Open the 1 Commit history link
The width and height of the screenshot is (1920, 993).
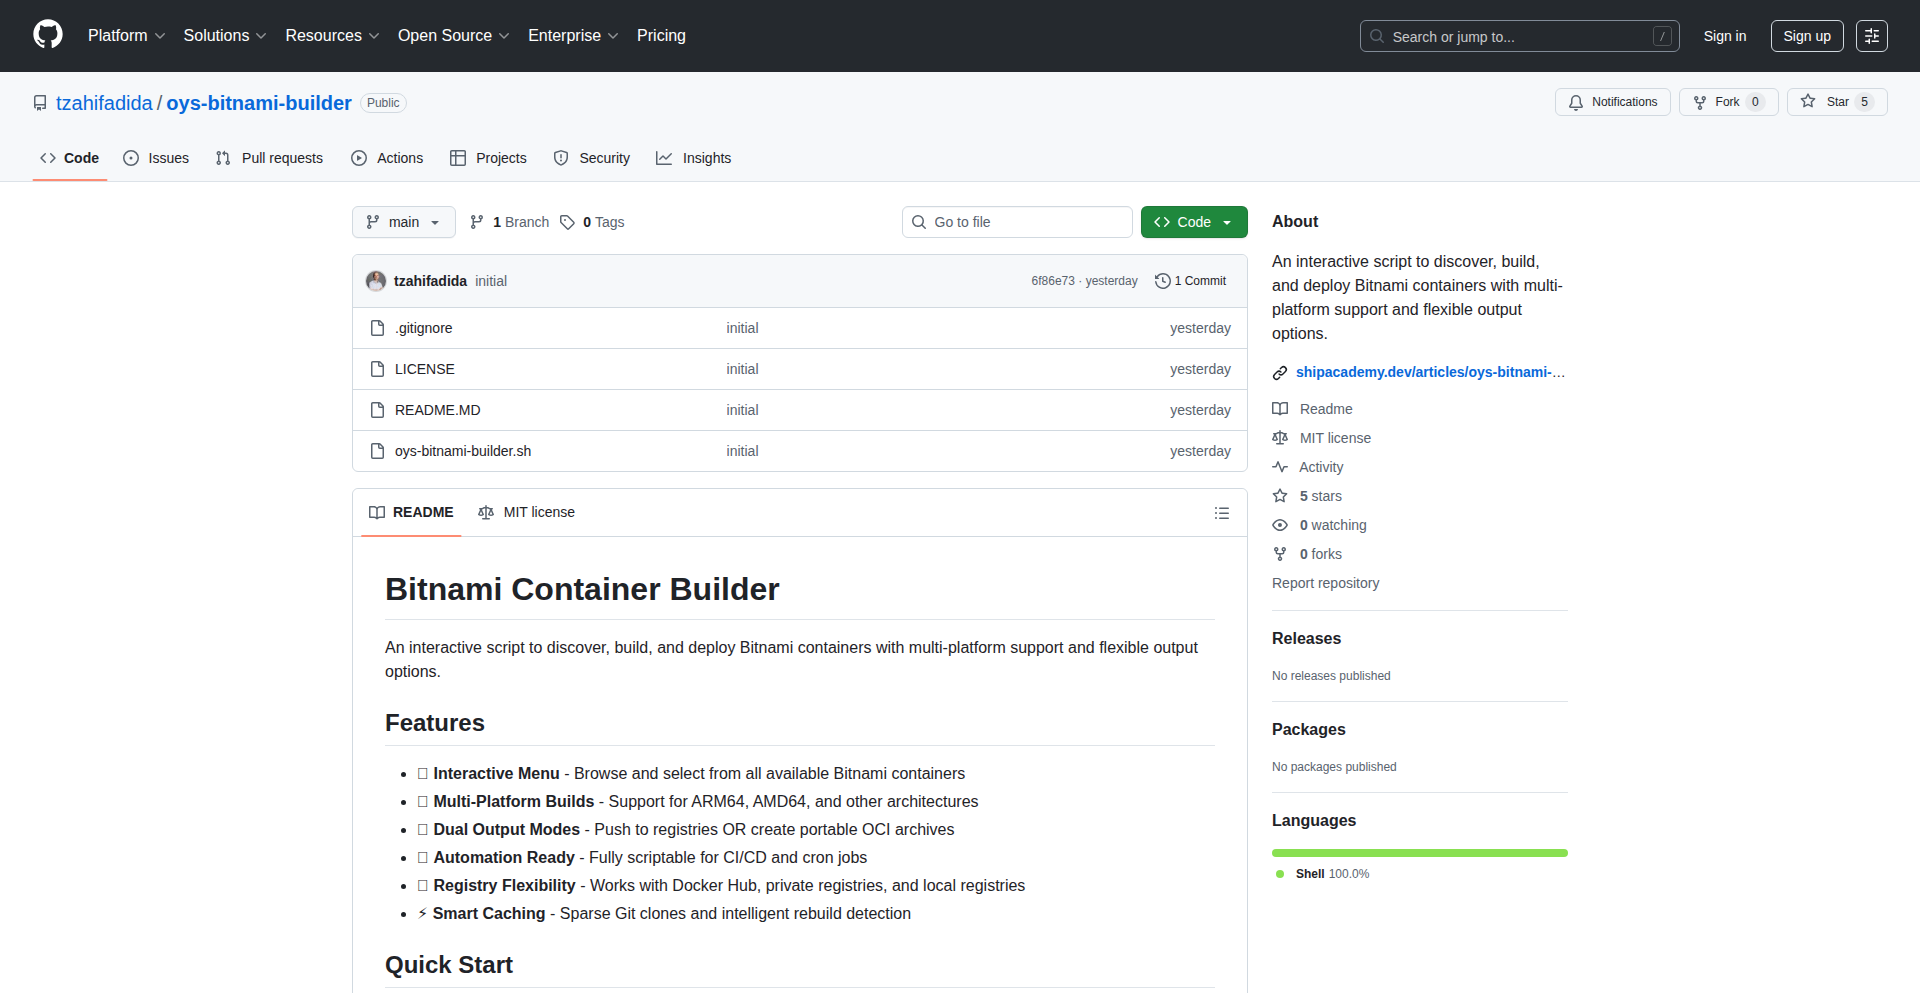click(x=1190, y=281)
